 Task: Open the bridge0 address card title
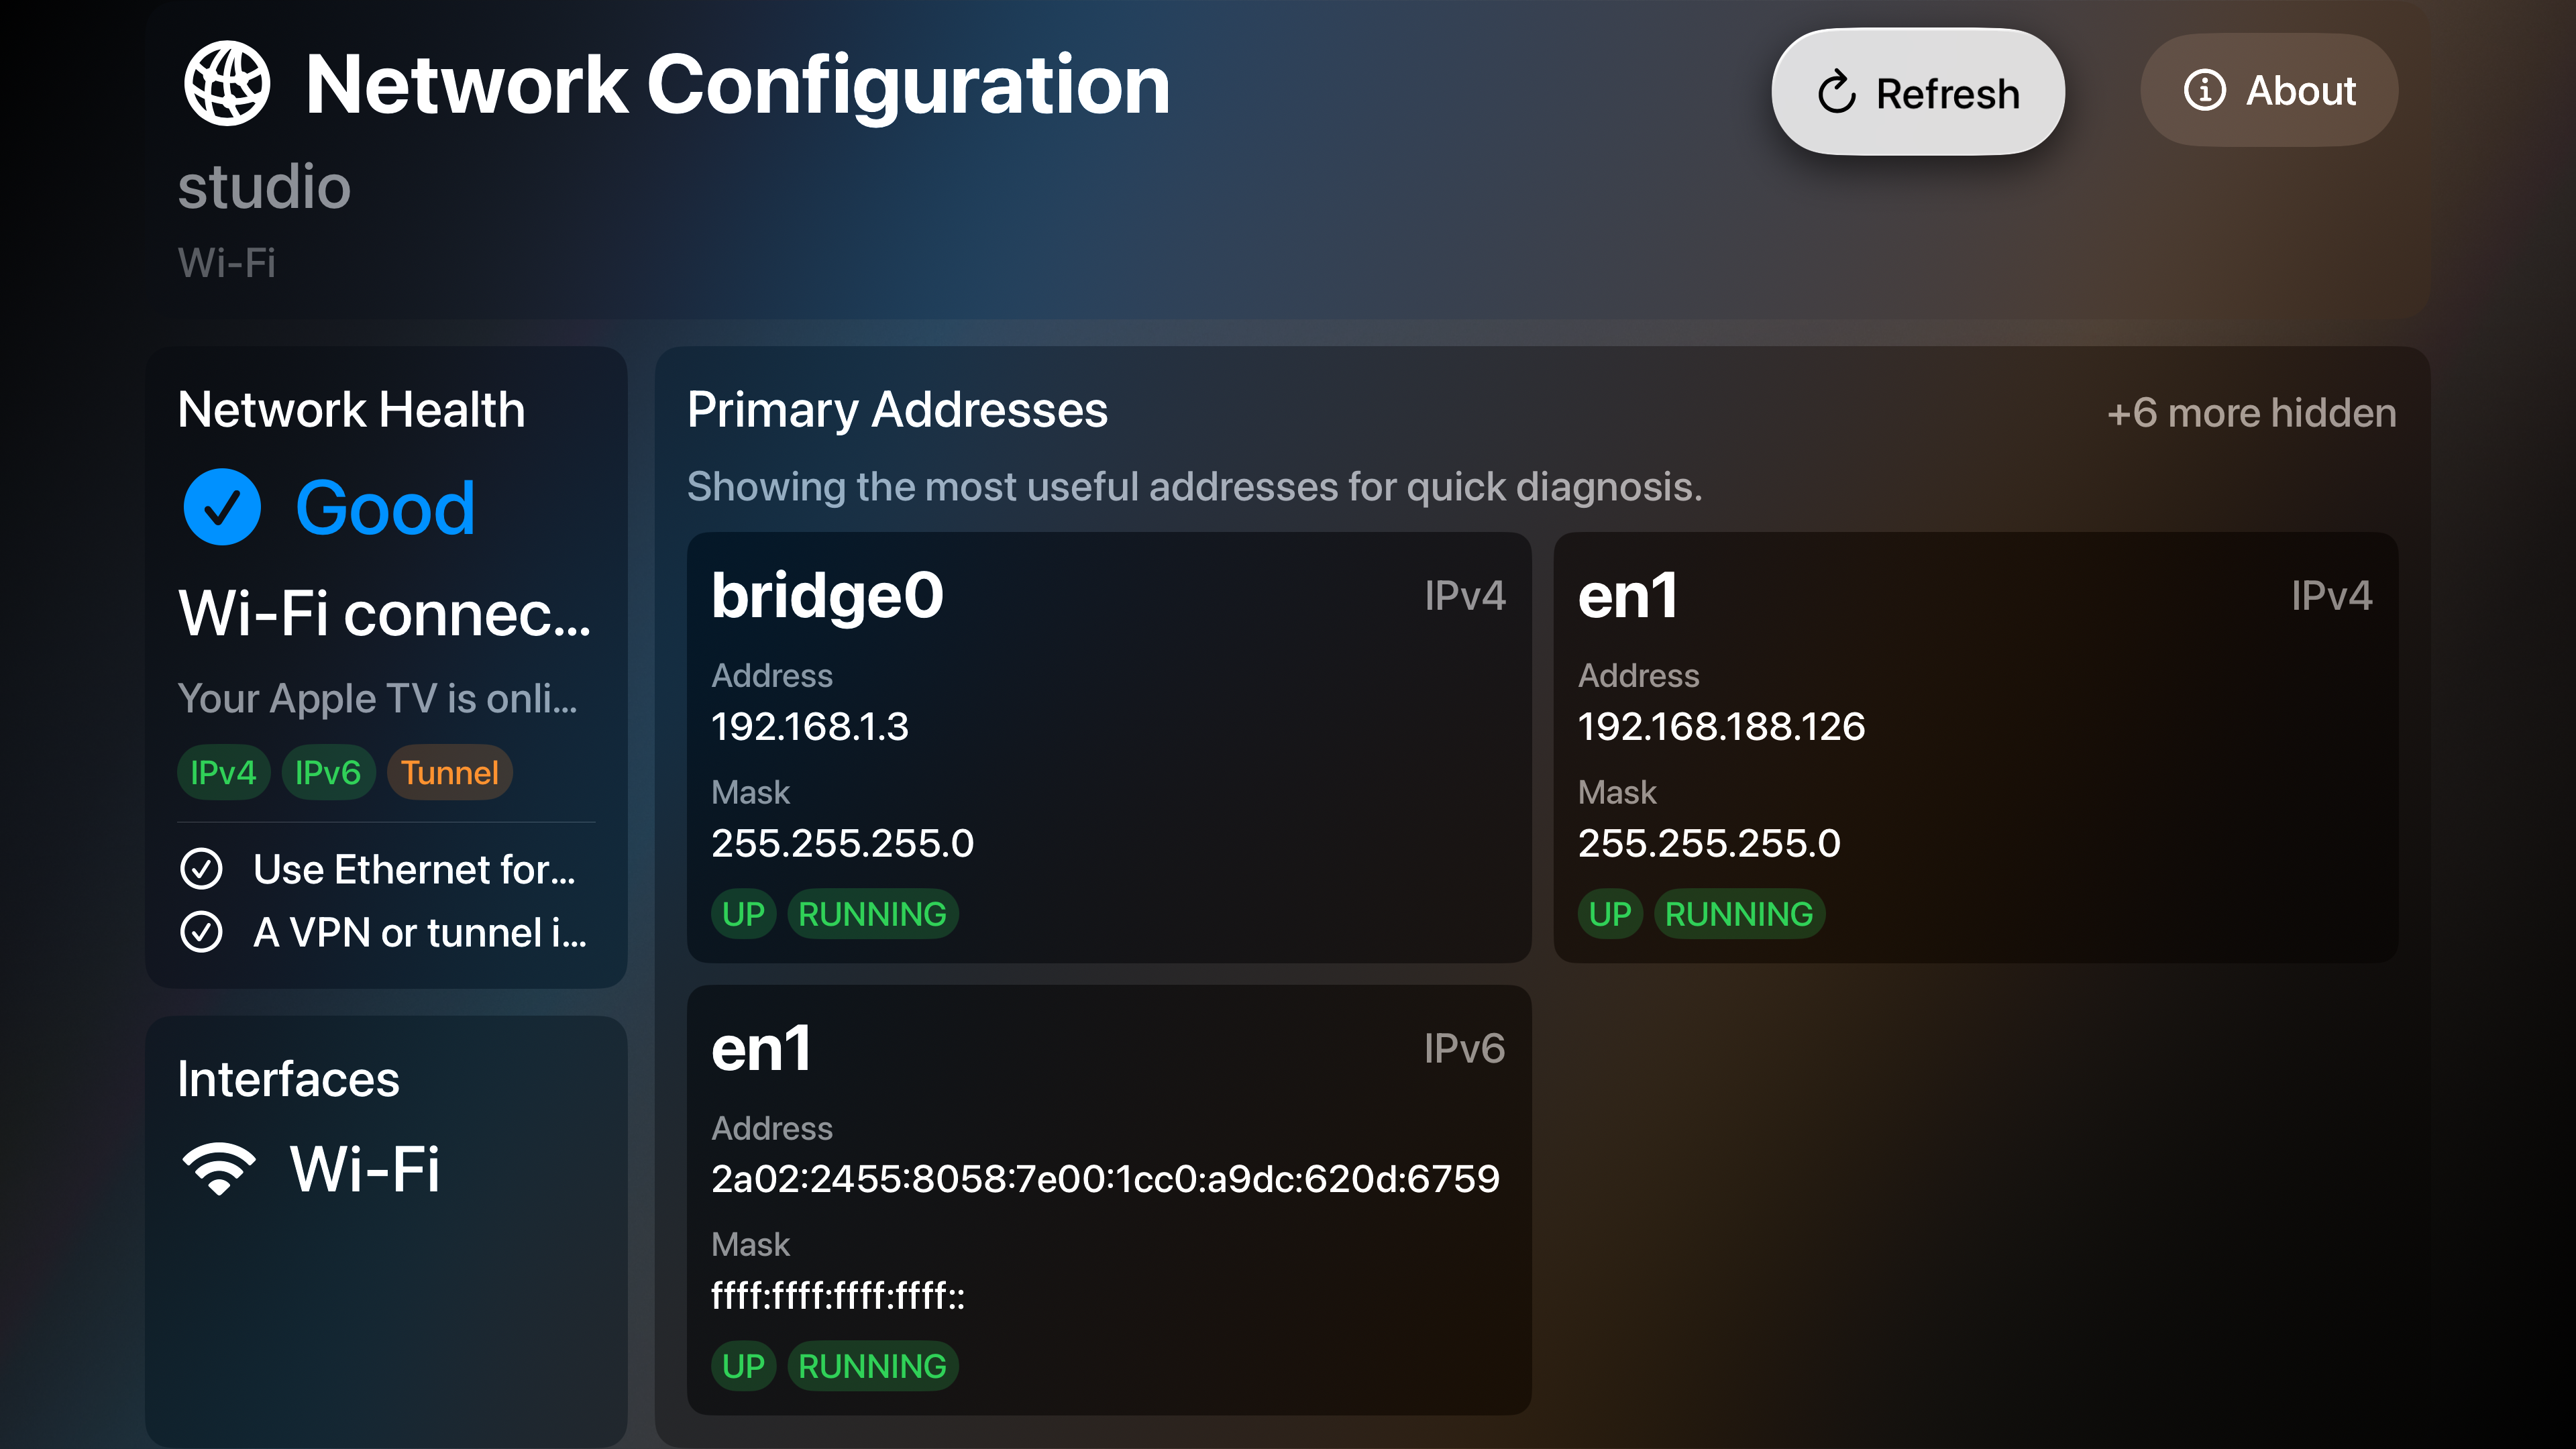827,596
